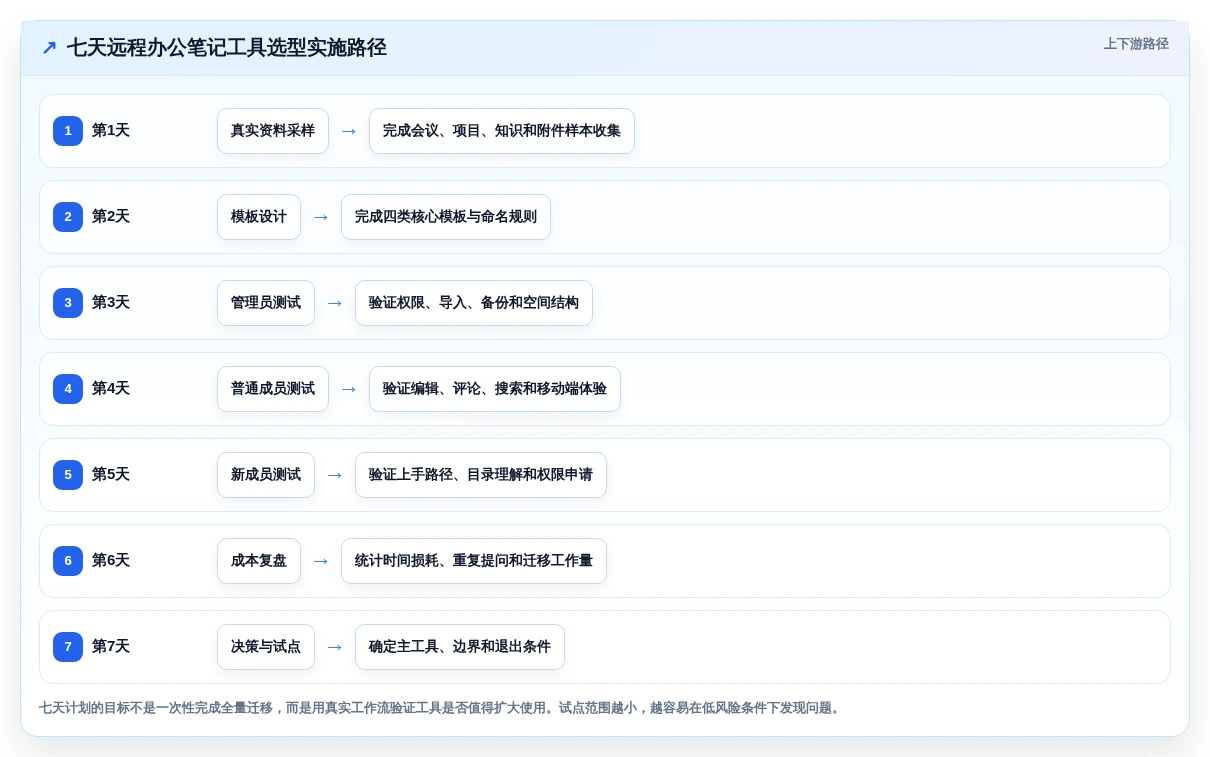Viewport: 1210px width, 757px height.
Task: Select step number badge 1
Action: 68,131
